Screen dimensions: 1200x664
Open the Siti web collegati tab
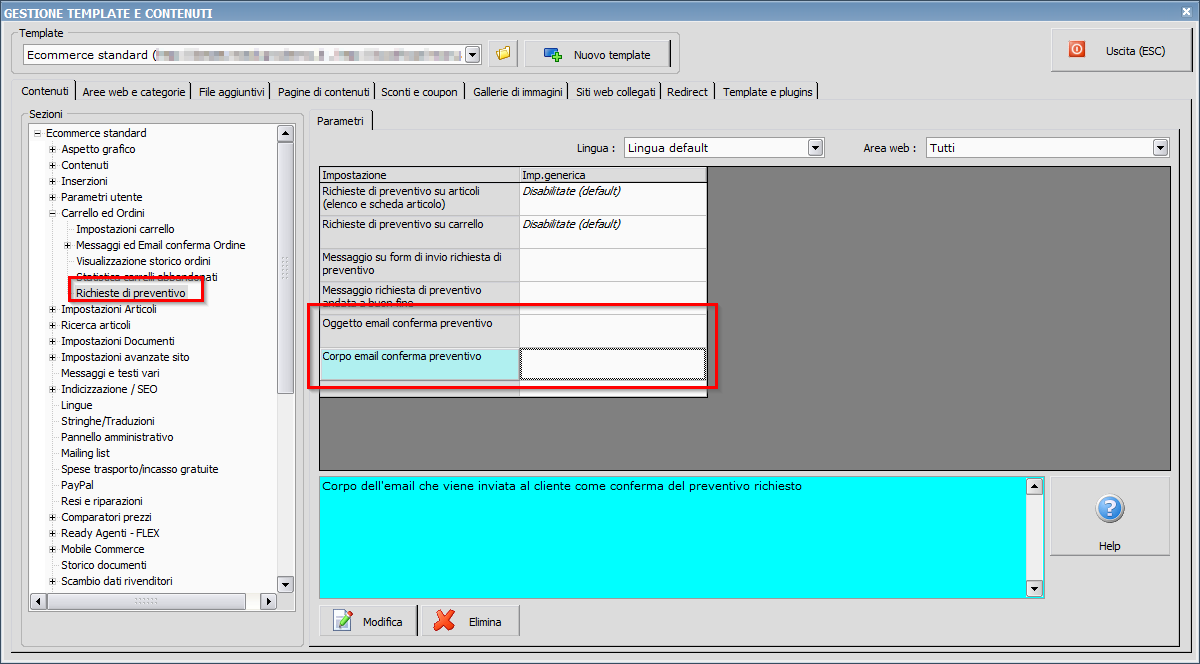coord(616,91)
